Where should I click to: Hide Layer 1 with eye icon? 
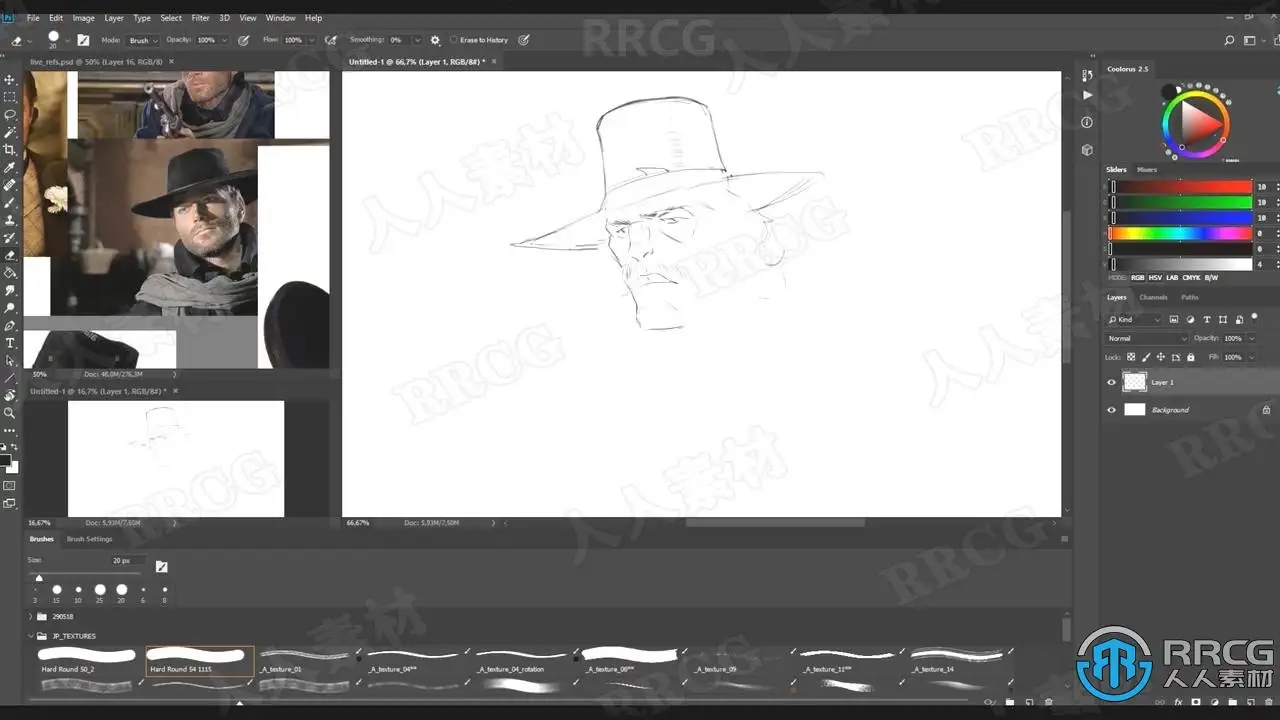pyautogui.click(x=1111, y=382)
